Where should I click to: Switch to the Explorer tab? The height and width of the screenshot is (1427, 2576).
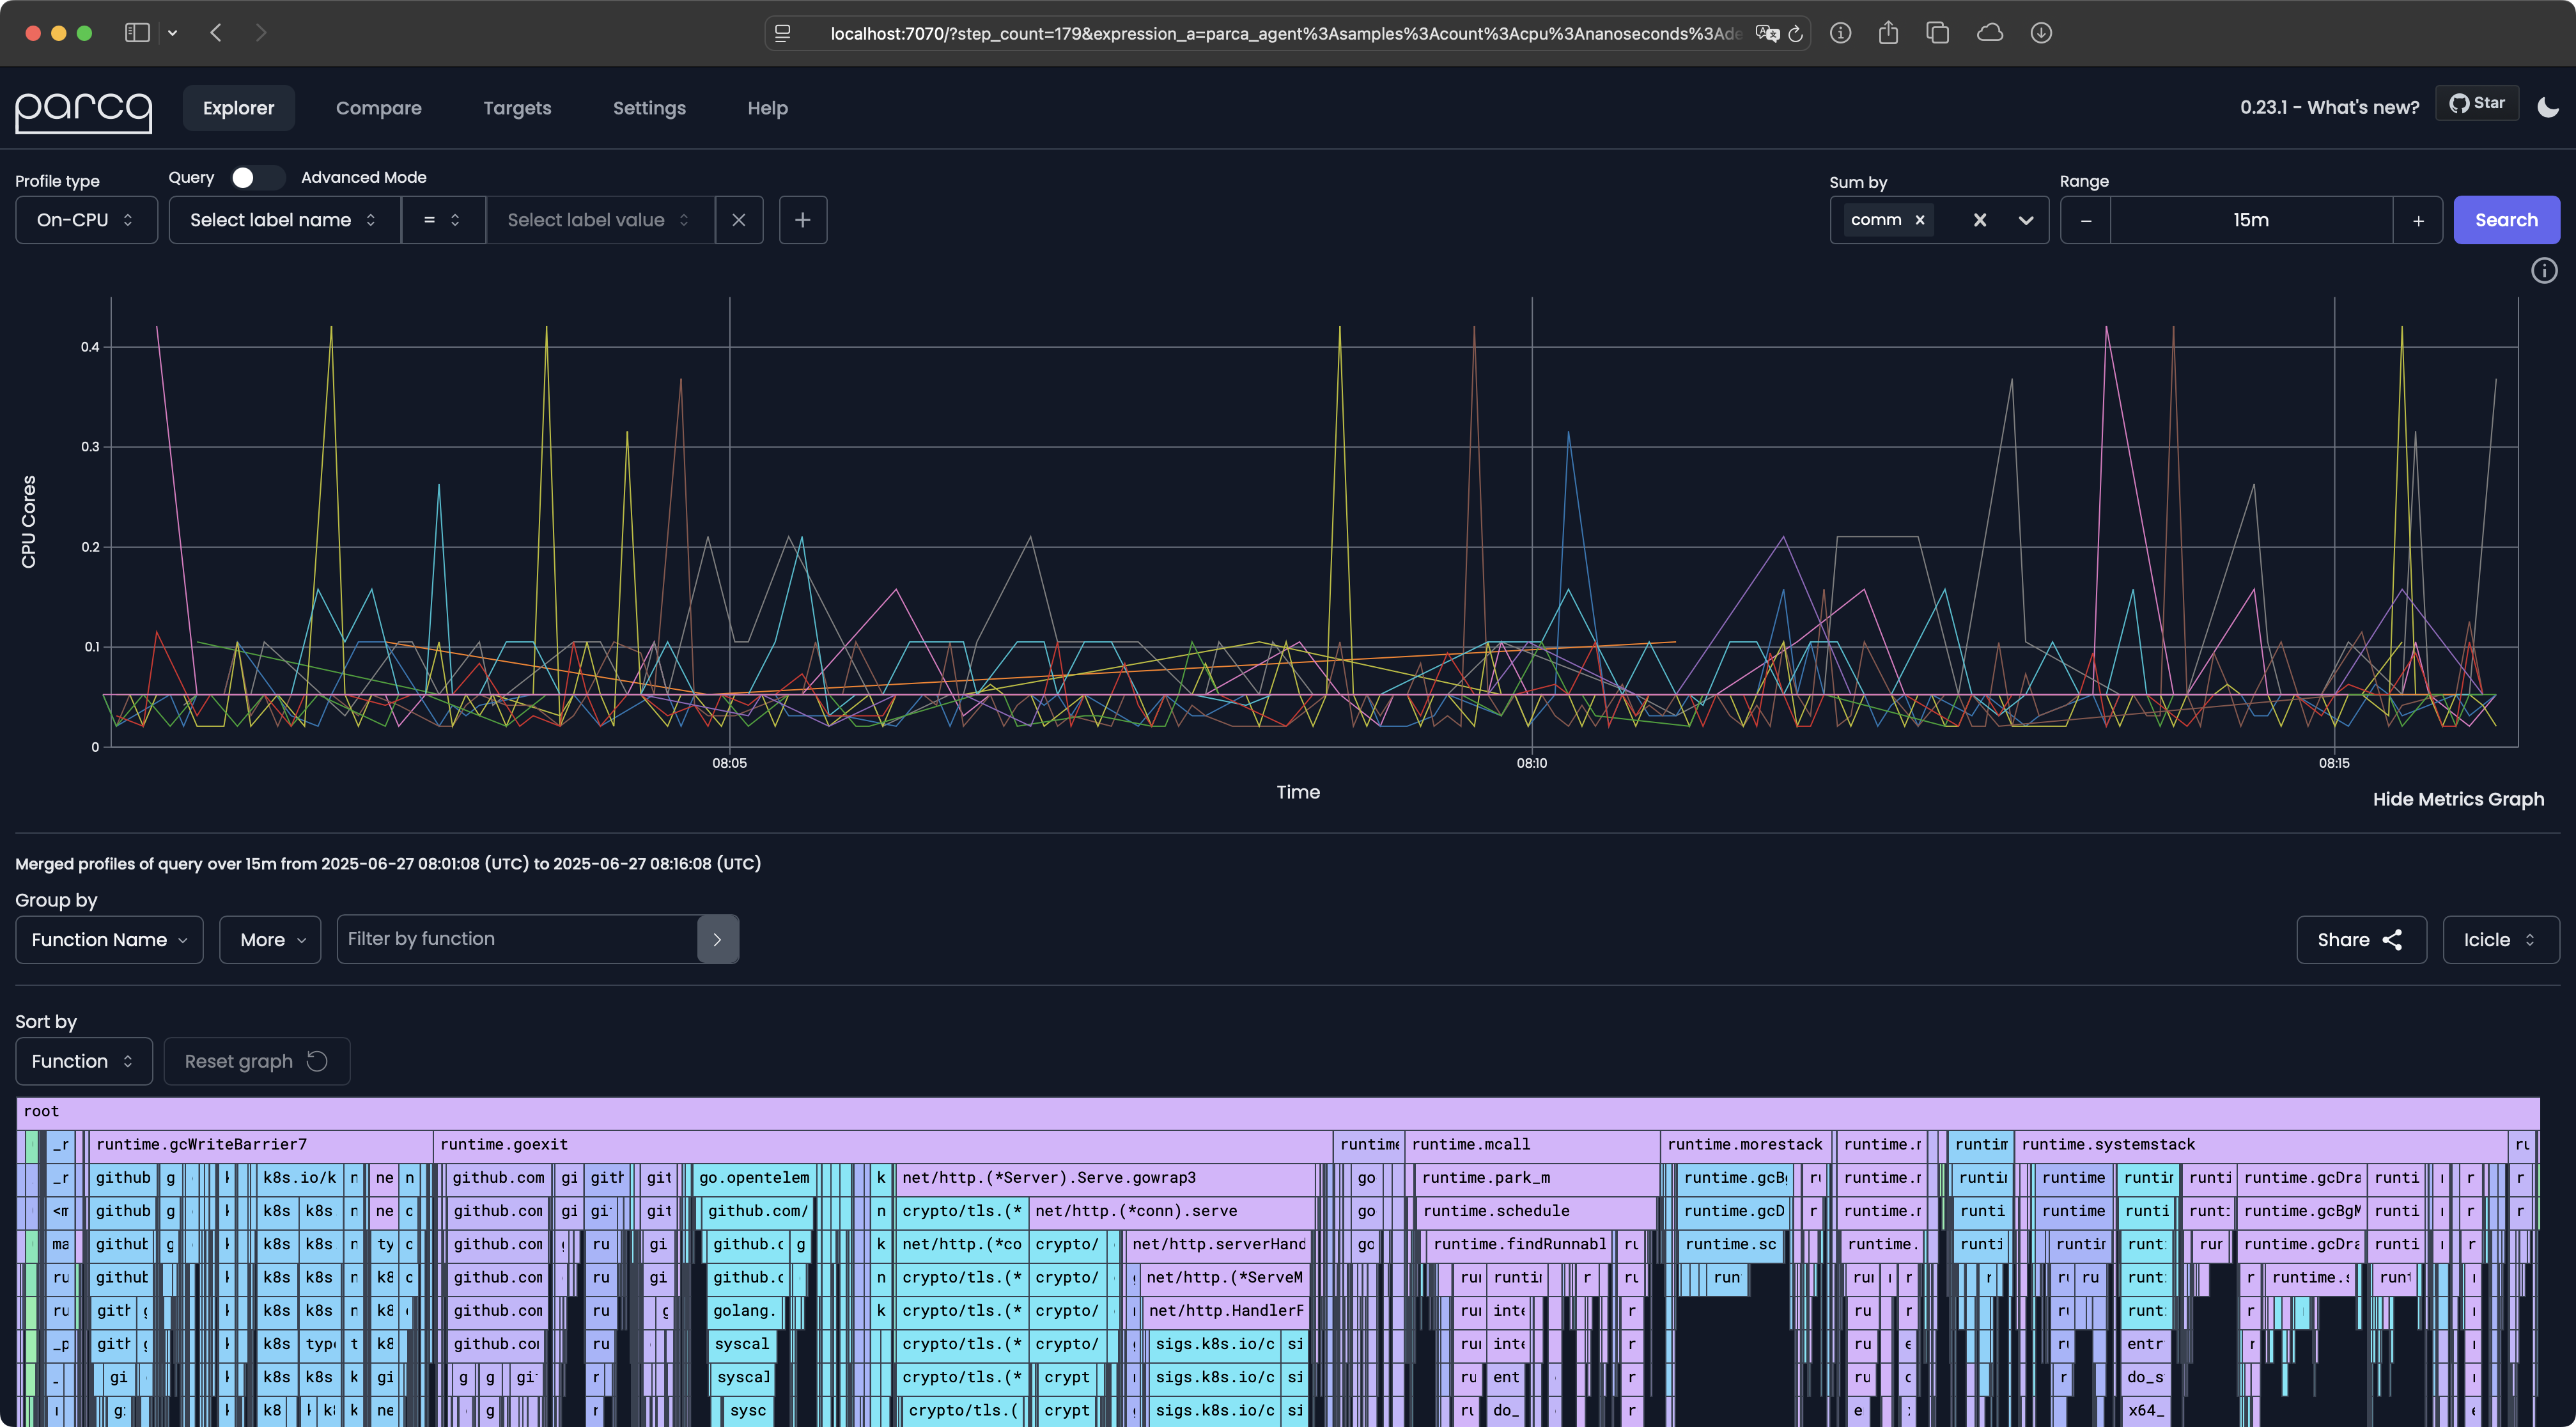pos(238,108)
